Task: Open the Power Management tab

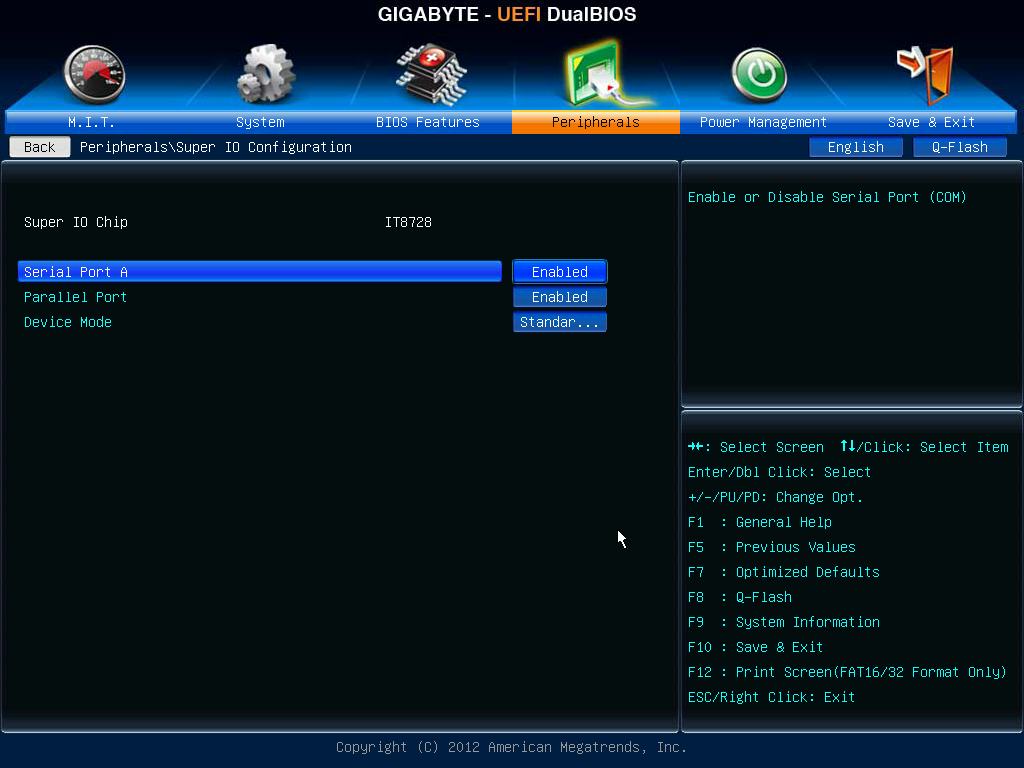Action: (x=763, y=122)
